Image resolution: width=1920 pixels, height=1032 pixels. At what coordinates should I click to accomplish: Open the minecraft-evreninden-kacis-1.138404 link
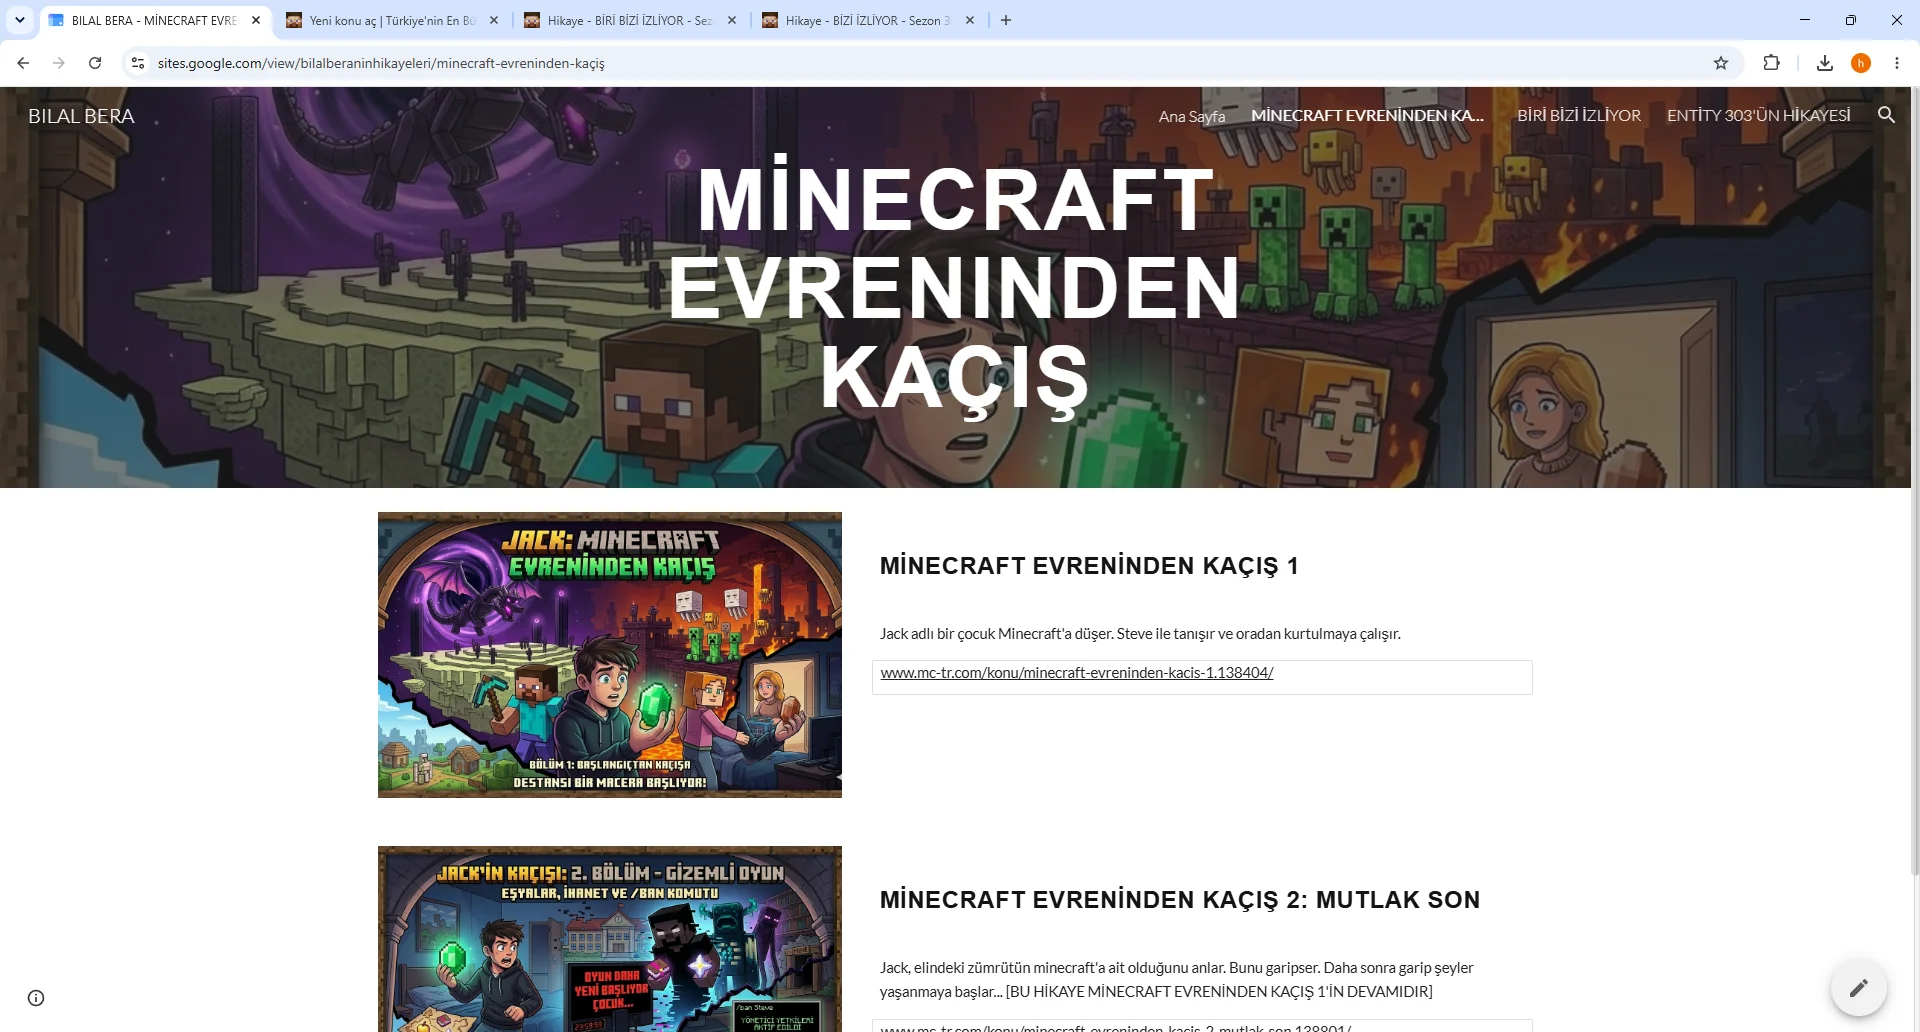click(1077, 673)
